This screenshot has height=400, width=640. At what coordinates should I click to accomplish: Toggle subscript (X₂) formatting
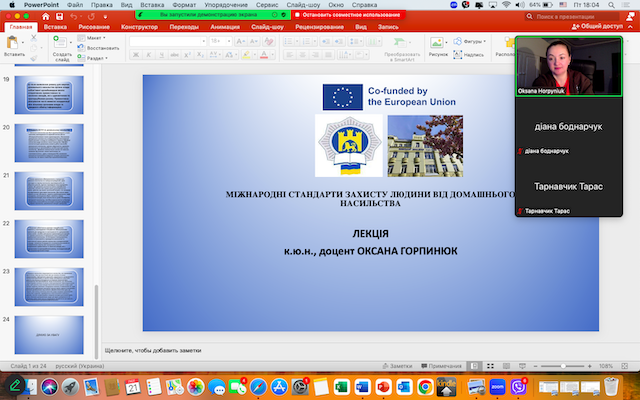pyautogui.click(x=200, y=55)
